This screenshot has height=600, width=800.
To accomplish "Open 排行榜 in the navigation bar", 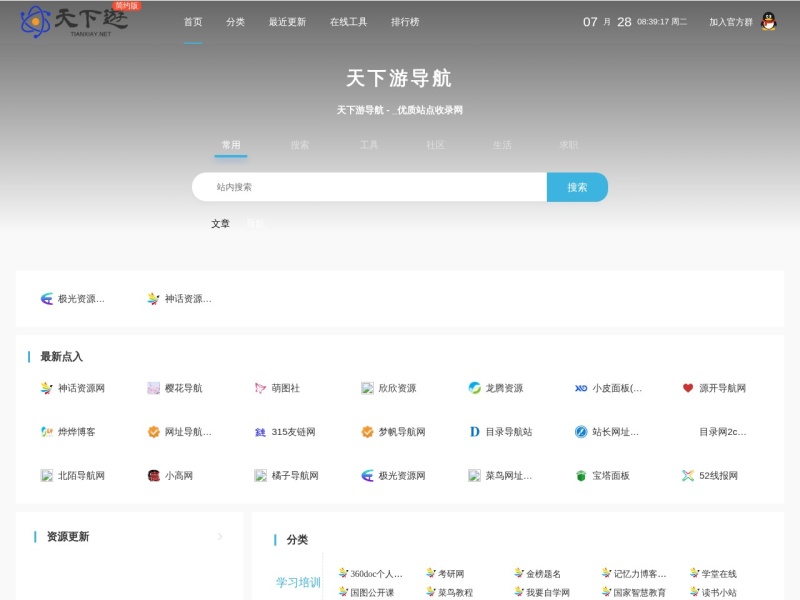I will point(405,22).
